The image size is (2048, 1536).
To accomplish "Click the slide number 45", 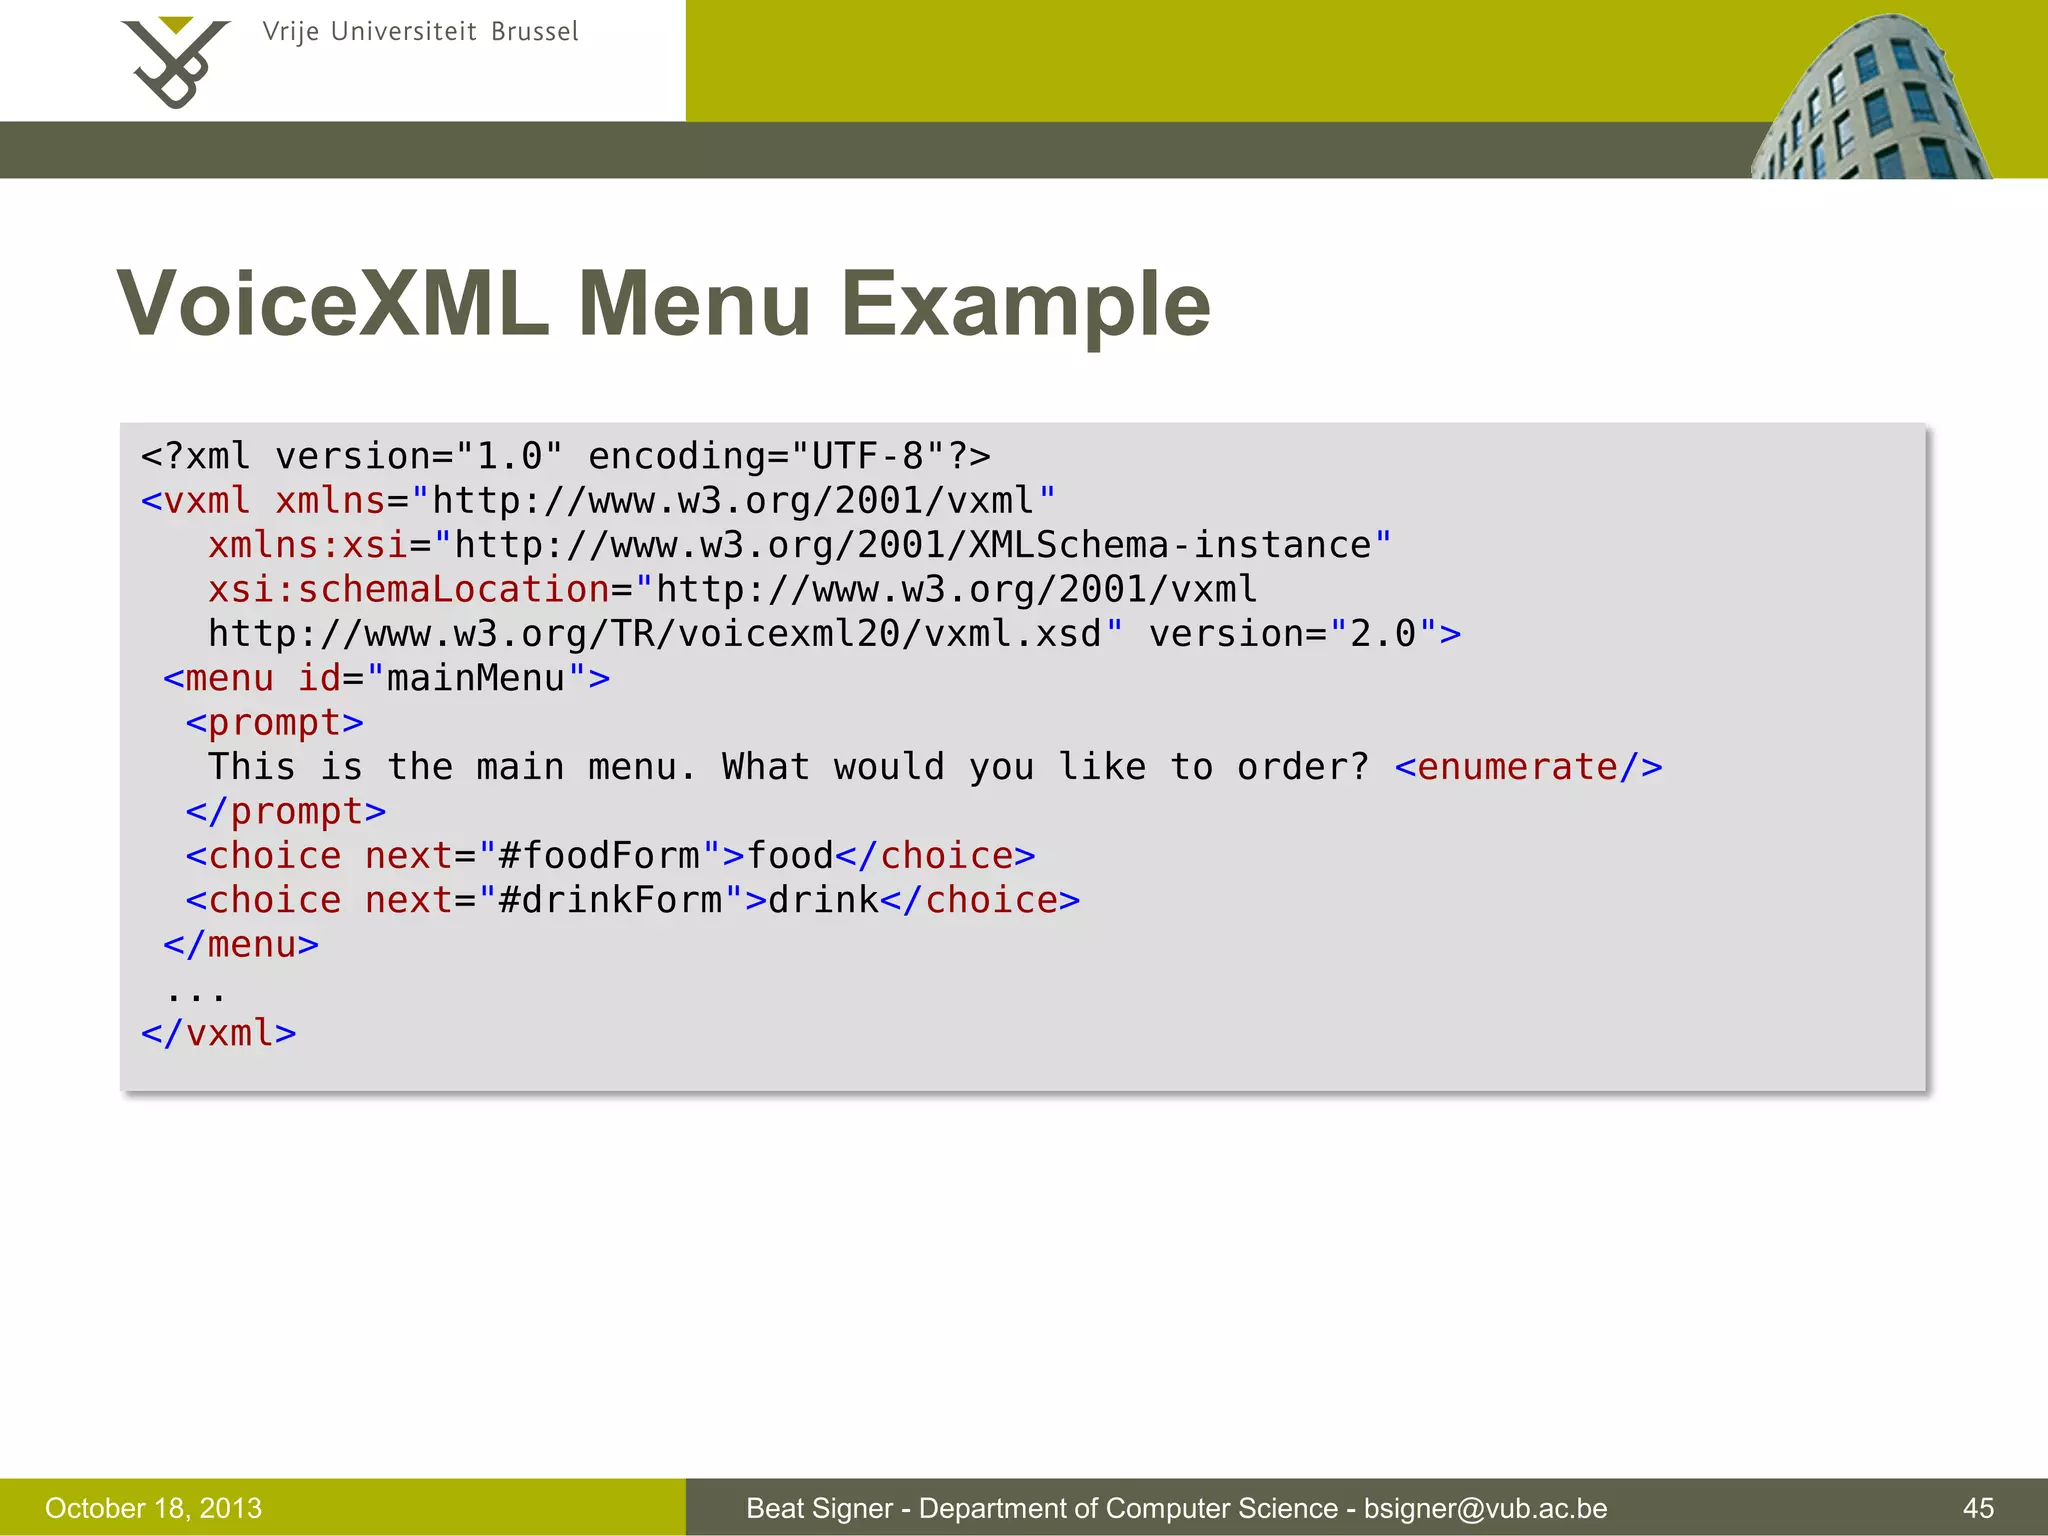I will pyautogui.click(x=1978, y=1508).
